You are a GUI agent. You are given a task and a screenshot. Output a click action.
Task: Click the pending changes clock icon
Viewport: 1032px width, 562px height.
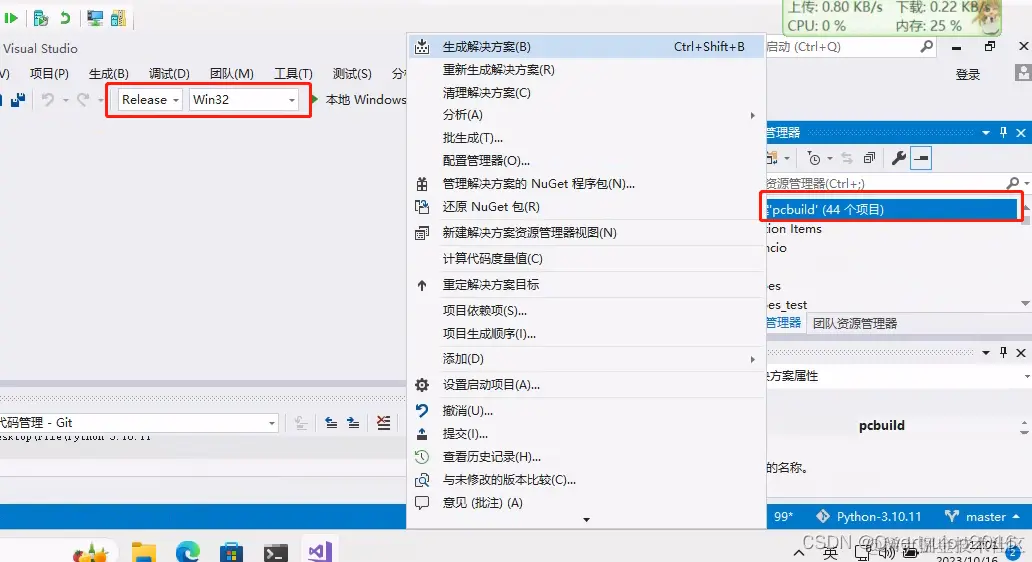tap(814, 159)
